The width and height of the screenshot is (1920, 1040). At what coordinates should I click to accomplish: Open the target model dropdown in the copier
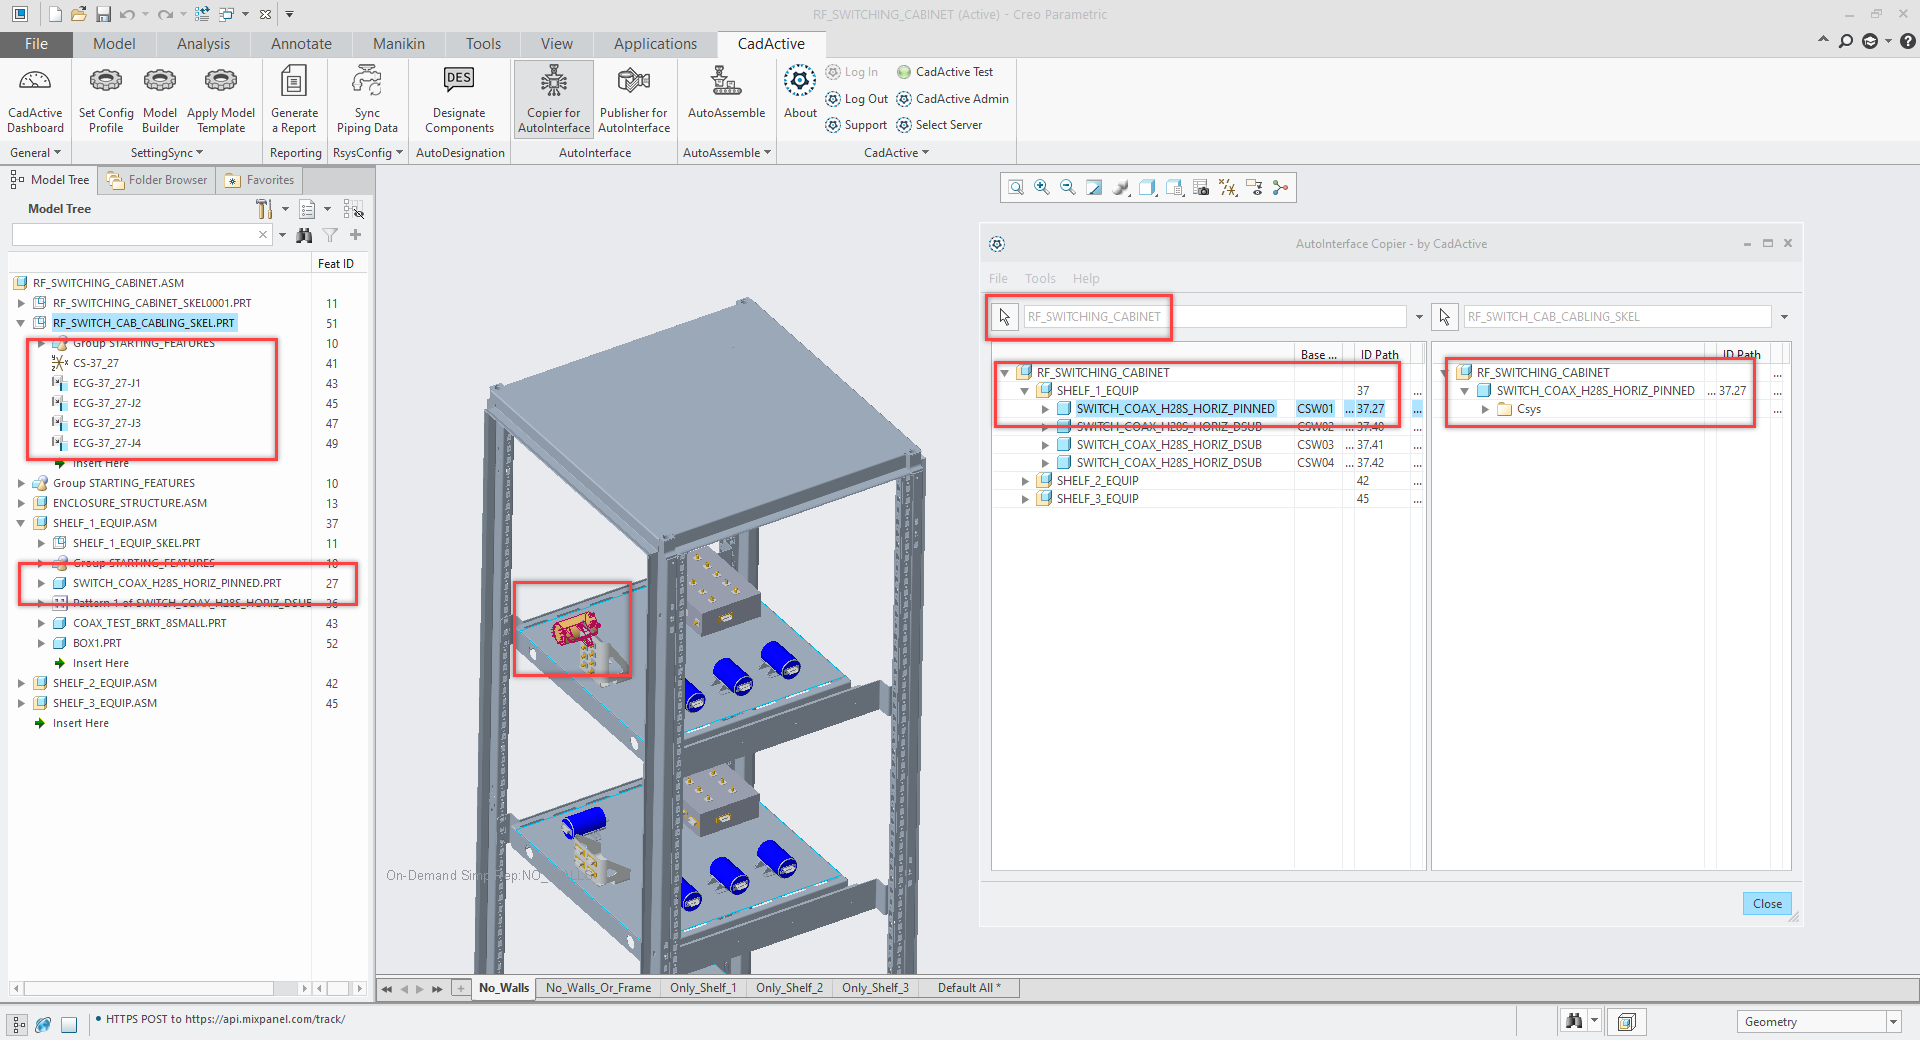[1784, 317]
